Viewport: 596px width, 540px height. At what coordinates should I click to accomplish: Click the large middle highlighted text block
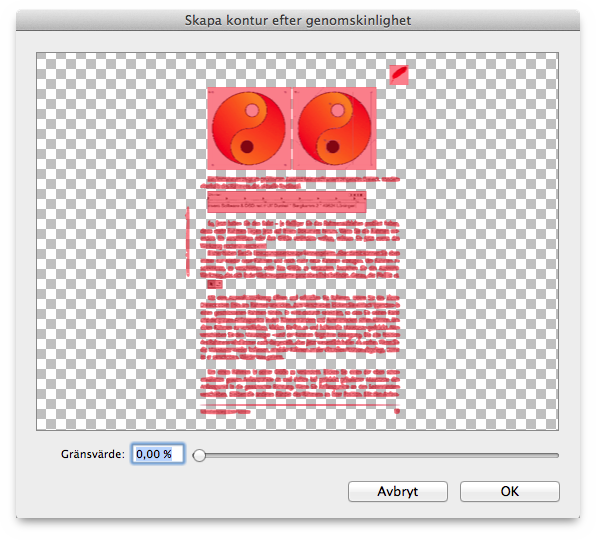pos(300,327)
